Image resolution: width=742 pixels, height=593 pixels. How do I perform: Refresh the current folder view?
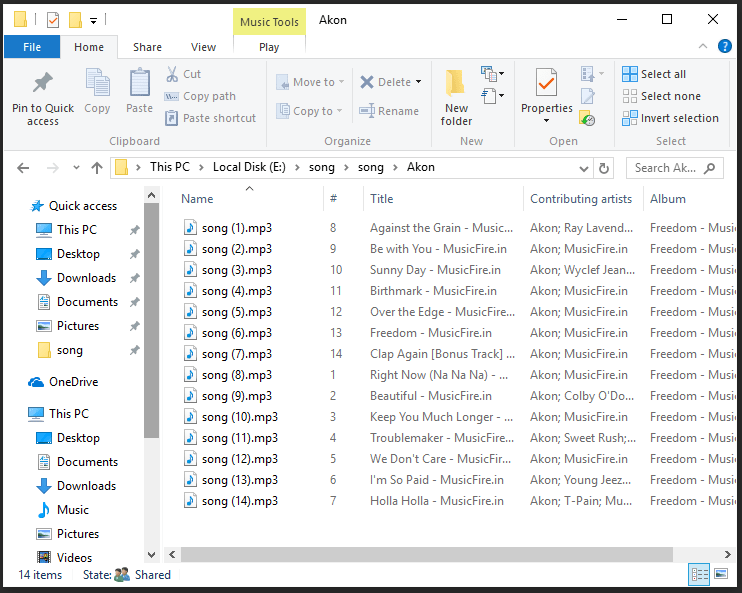pos(604,168)
